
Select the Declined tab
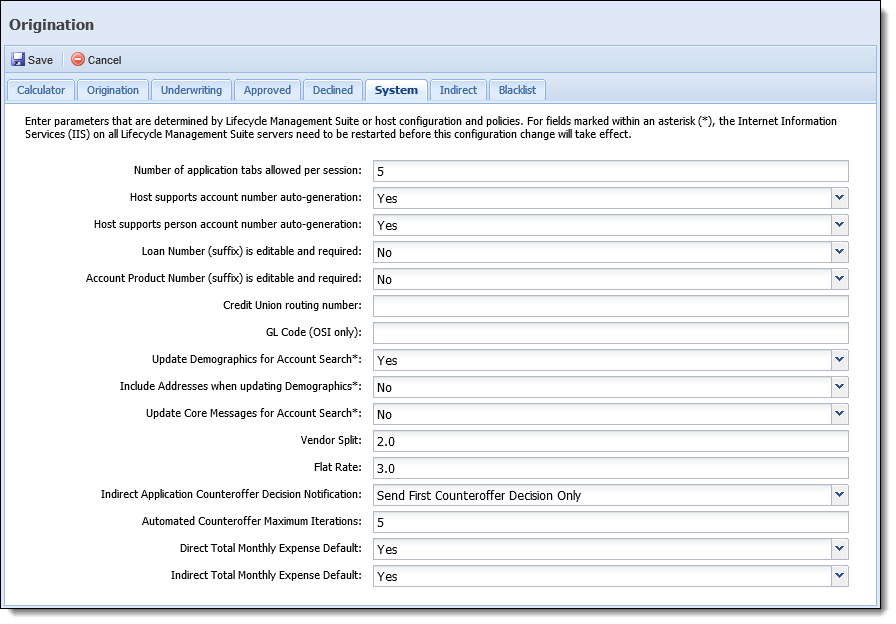tap(333, 90)
